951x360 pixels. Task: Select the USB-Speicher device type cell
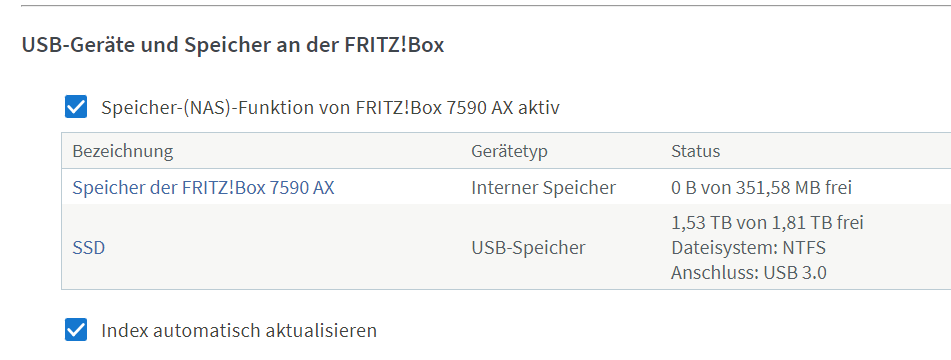coord(528,248)
